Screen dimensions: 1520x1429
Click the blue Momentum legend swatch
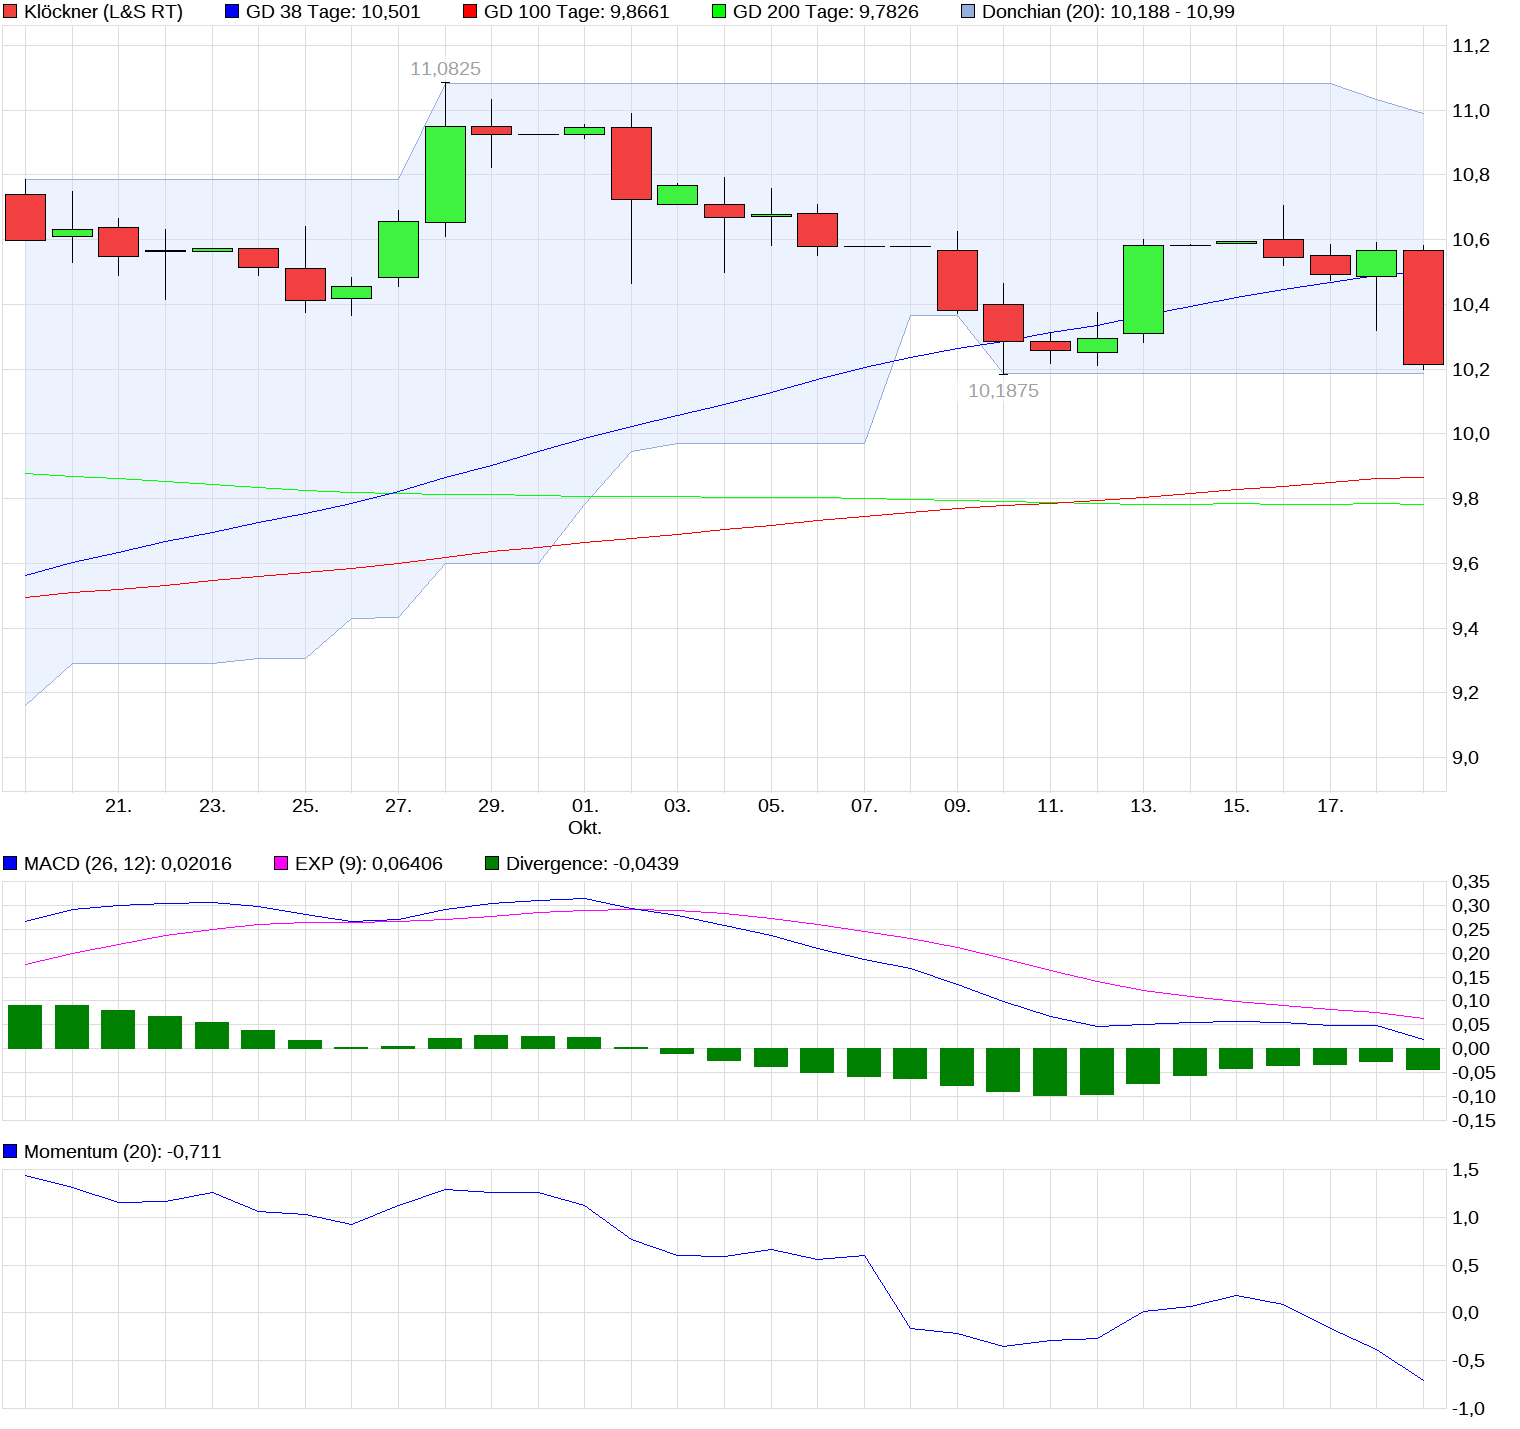coord(10,1151)
